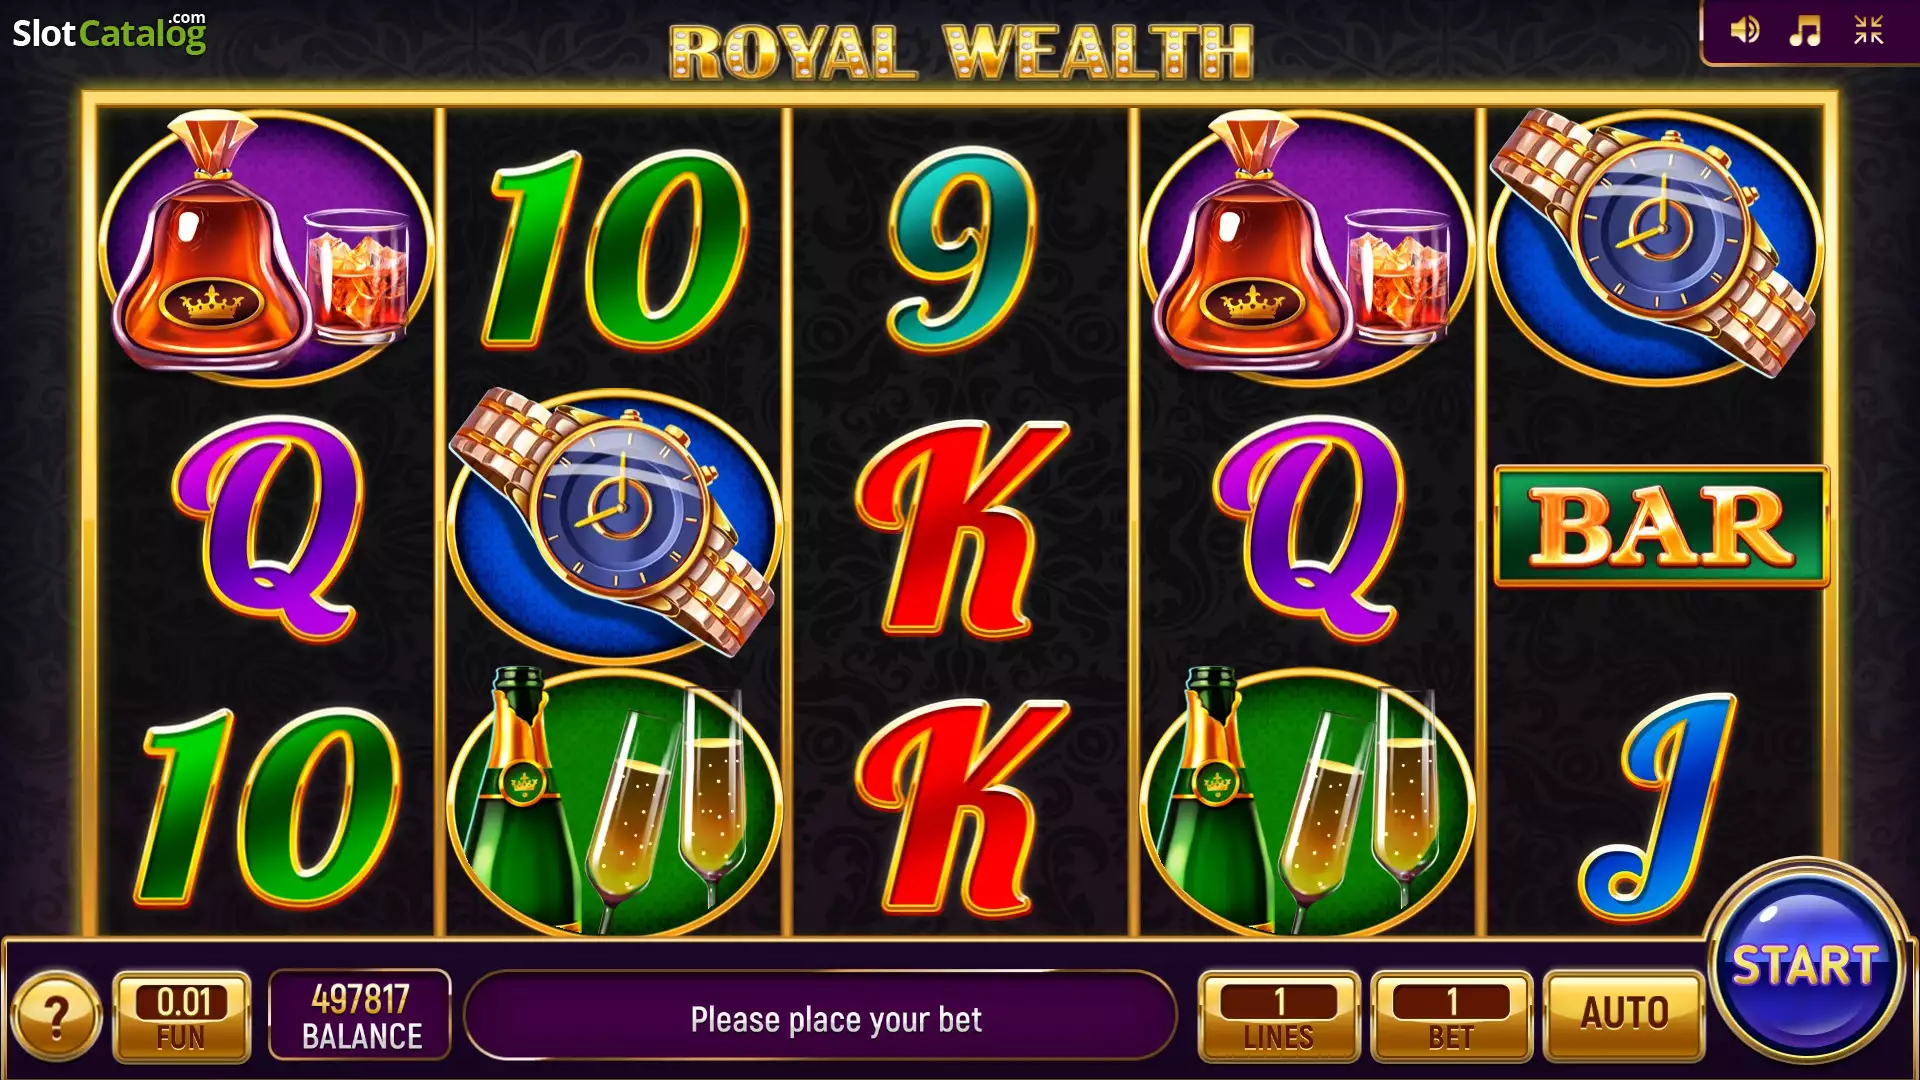The height and width of the screenshot is (1080, 1920).
Task: Click the purple Q symbol on reel one
Action: [x=268, y=527]
